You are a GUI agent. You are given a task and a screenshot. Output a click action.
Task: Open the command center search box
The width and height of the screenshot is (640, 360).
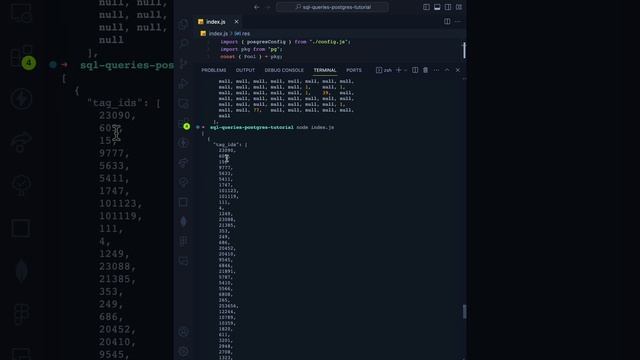[332, 7]
